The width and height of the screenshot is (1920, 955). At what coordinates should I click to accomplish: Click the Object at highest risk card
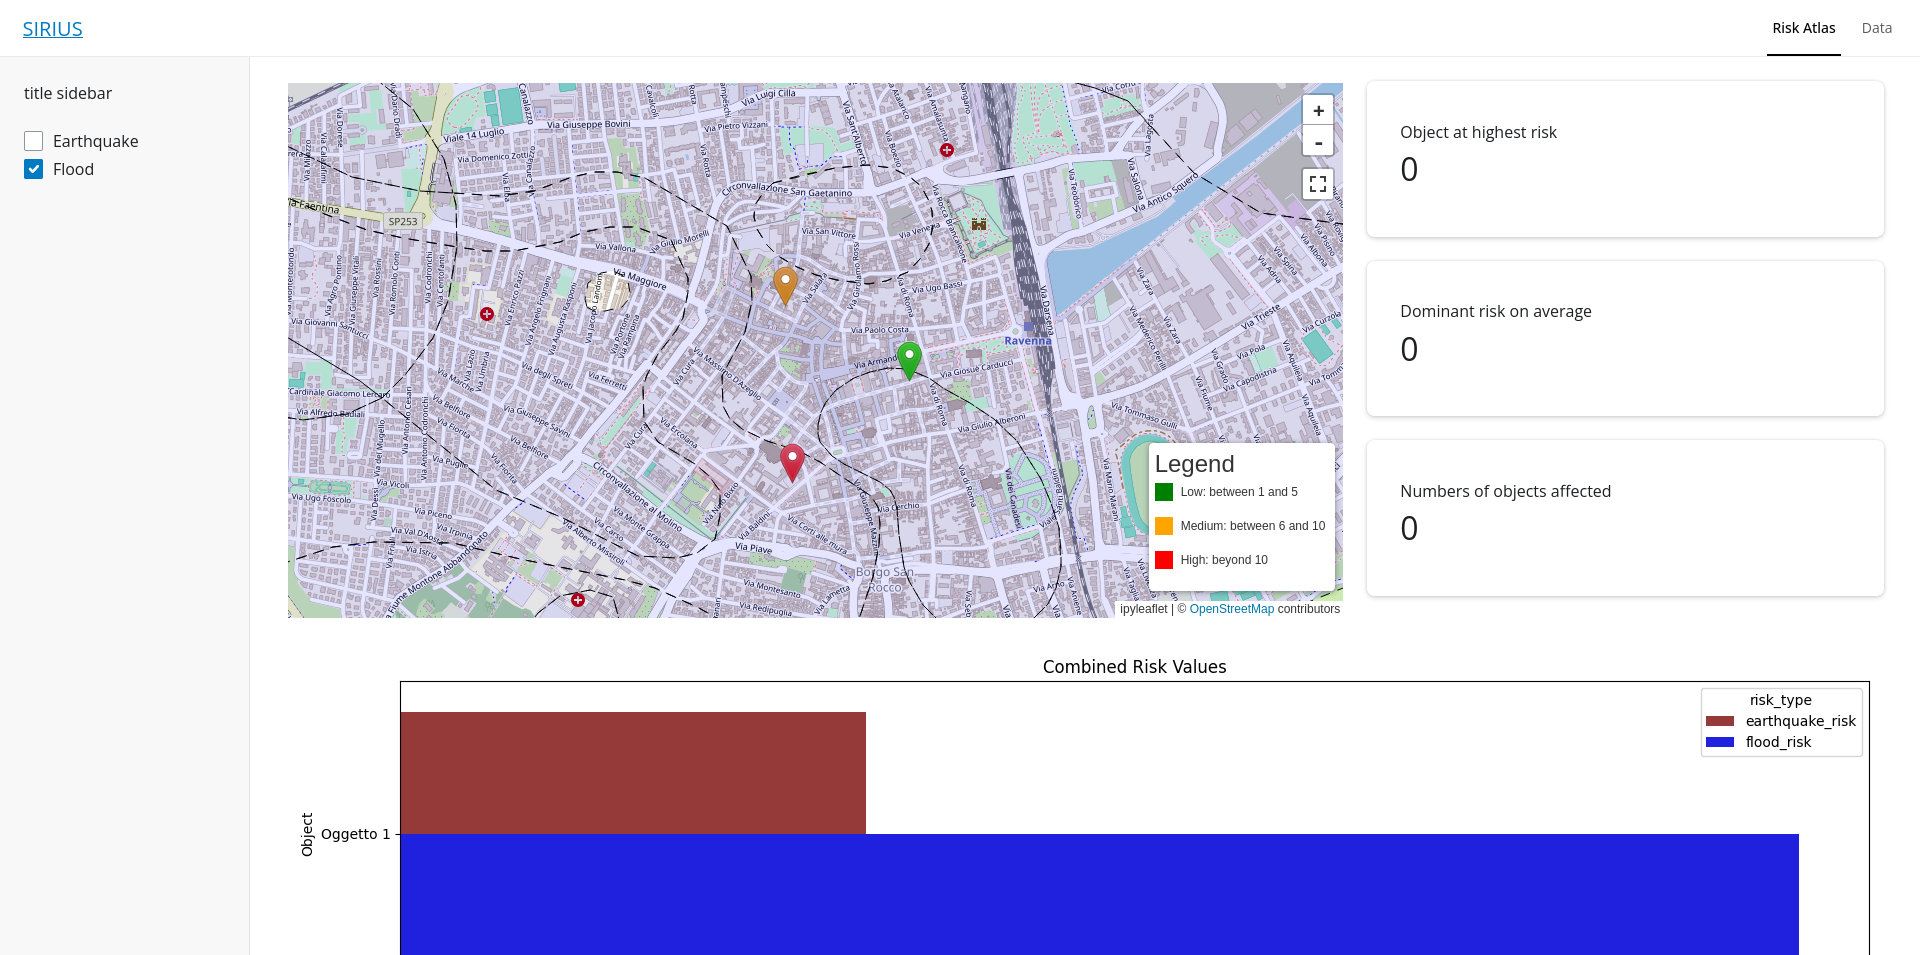[1625, 159]
